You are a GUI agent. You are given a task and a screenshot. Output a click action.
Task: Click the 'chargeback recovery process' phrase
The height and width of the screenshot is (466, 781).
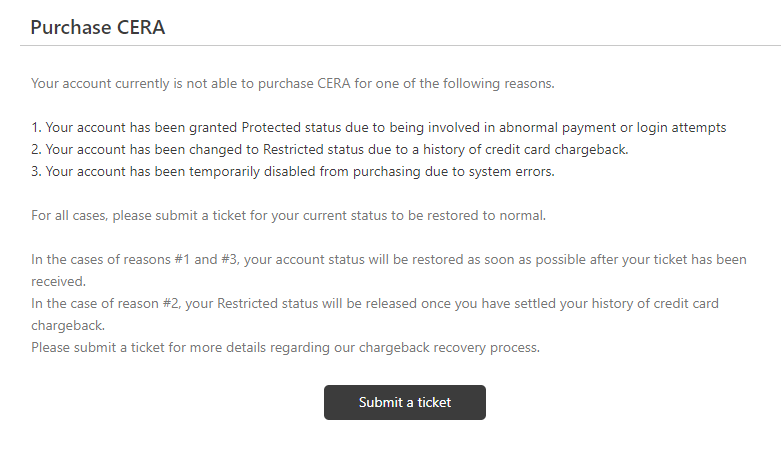click(x=449, y=348)
